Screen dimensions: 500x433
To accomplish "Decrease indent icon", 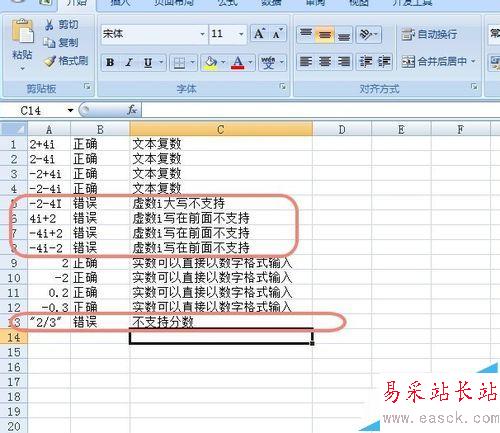I will click(x=366, y=62).
